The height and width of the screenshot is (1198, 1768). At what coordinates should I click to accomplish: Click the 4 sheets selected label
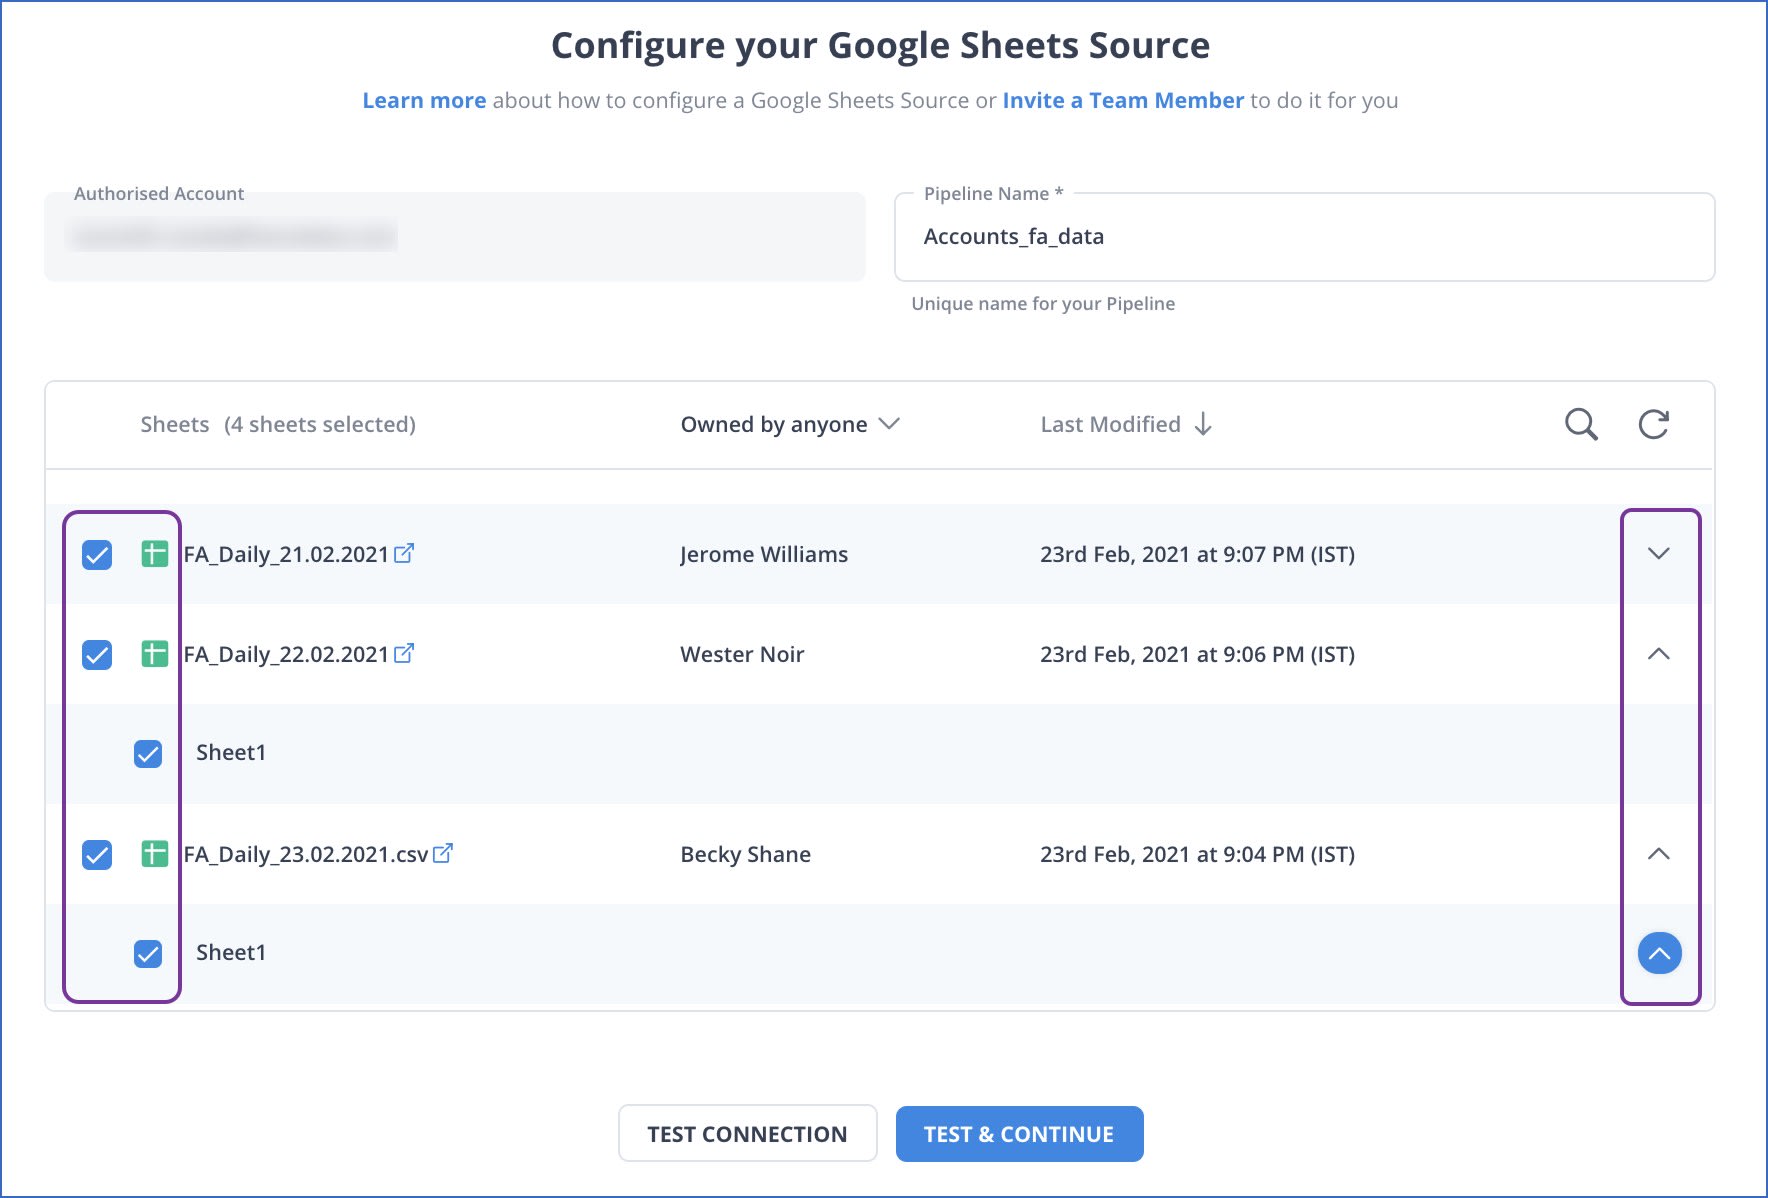point(320,424)
